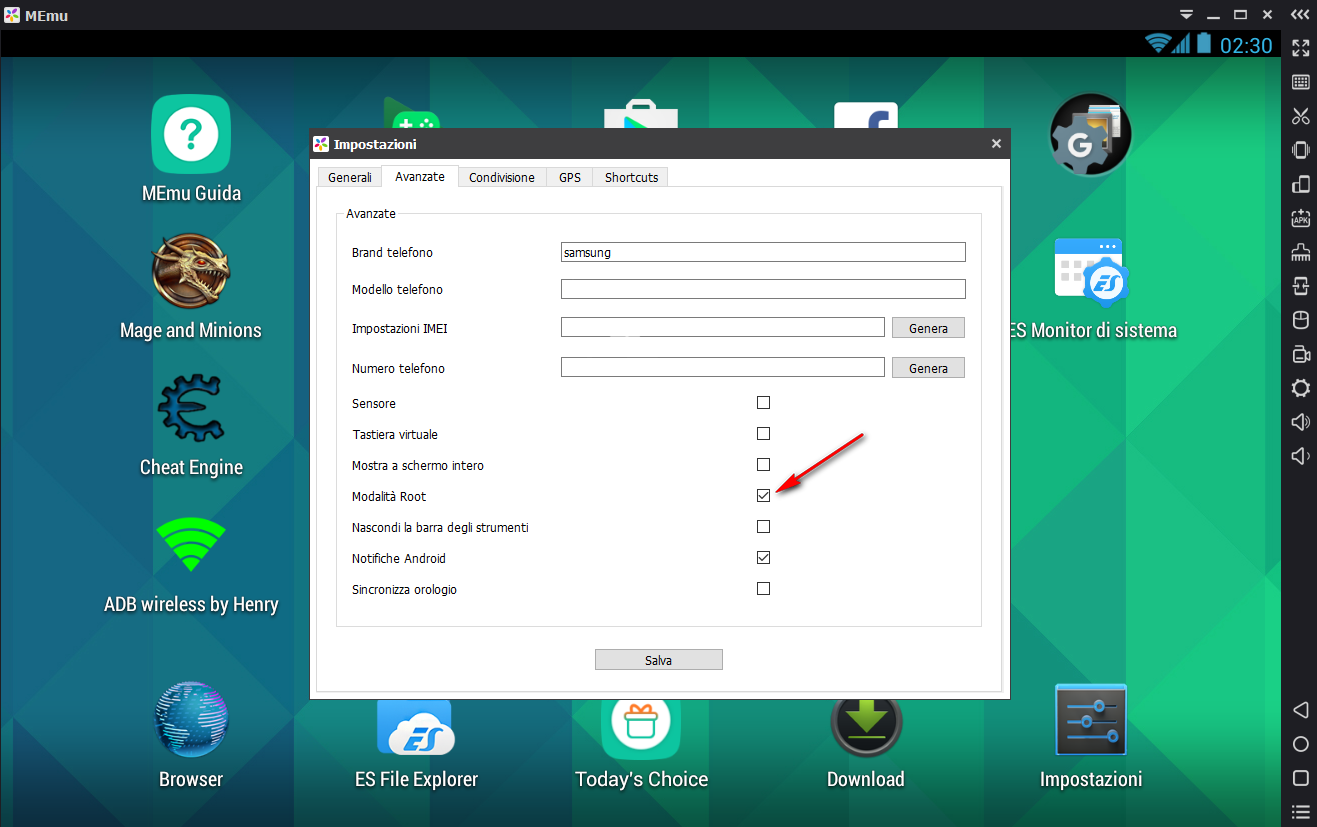Click the Android back triangle button
This screenshot has height=827, width=1317.
click(x=1300, y=710)
